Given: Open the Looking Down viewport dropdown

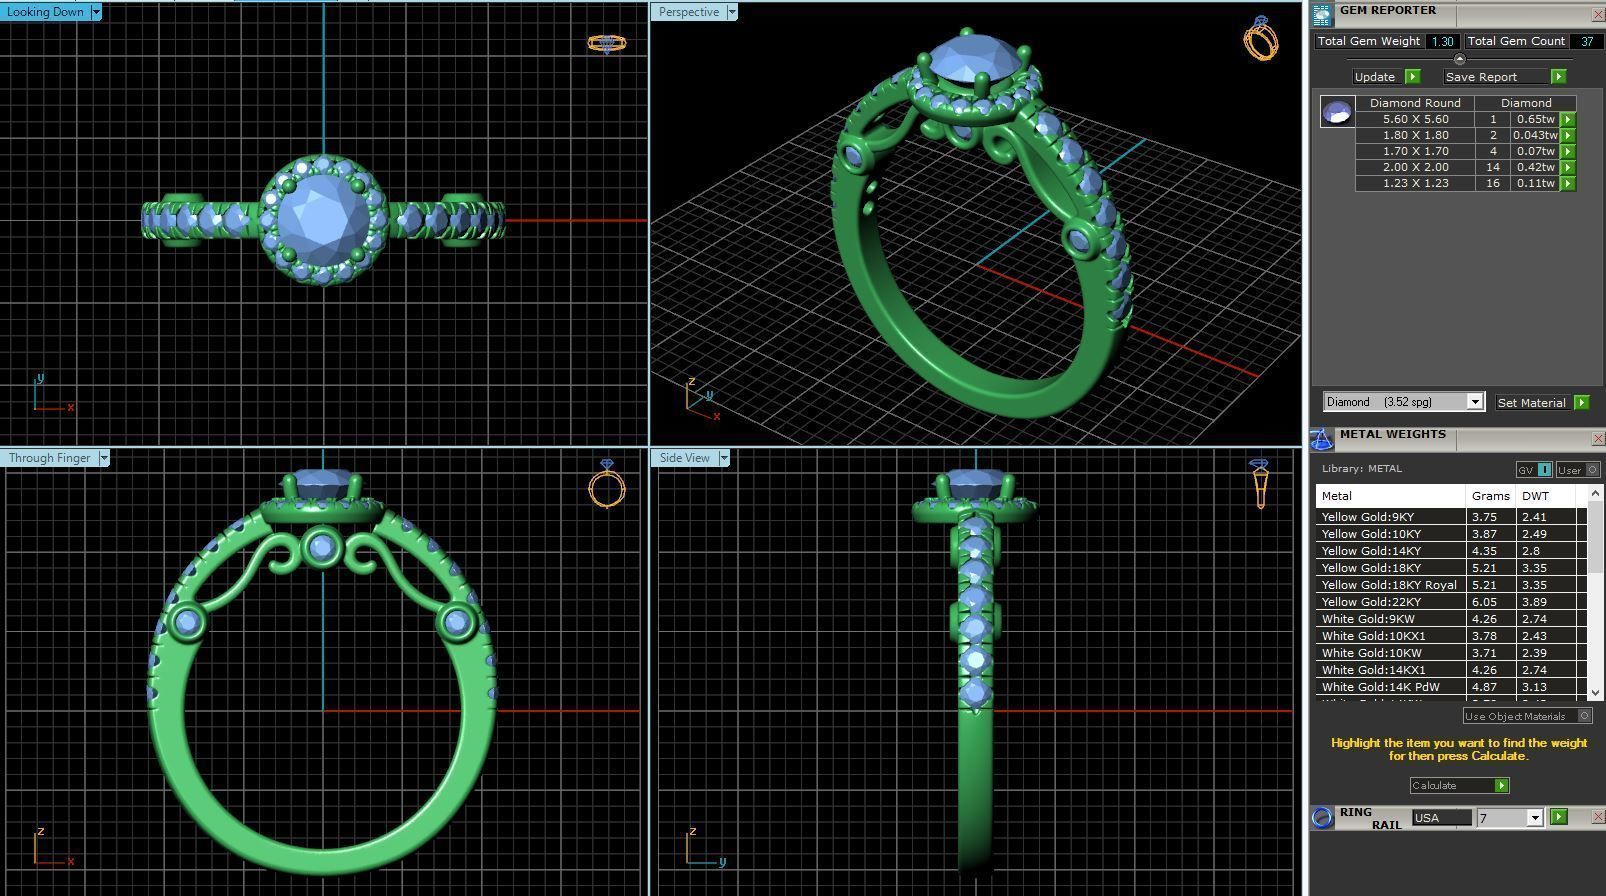Looking at the screenshot, I should pos(96,12).
